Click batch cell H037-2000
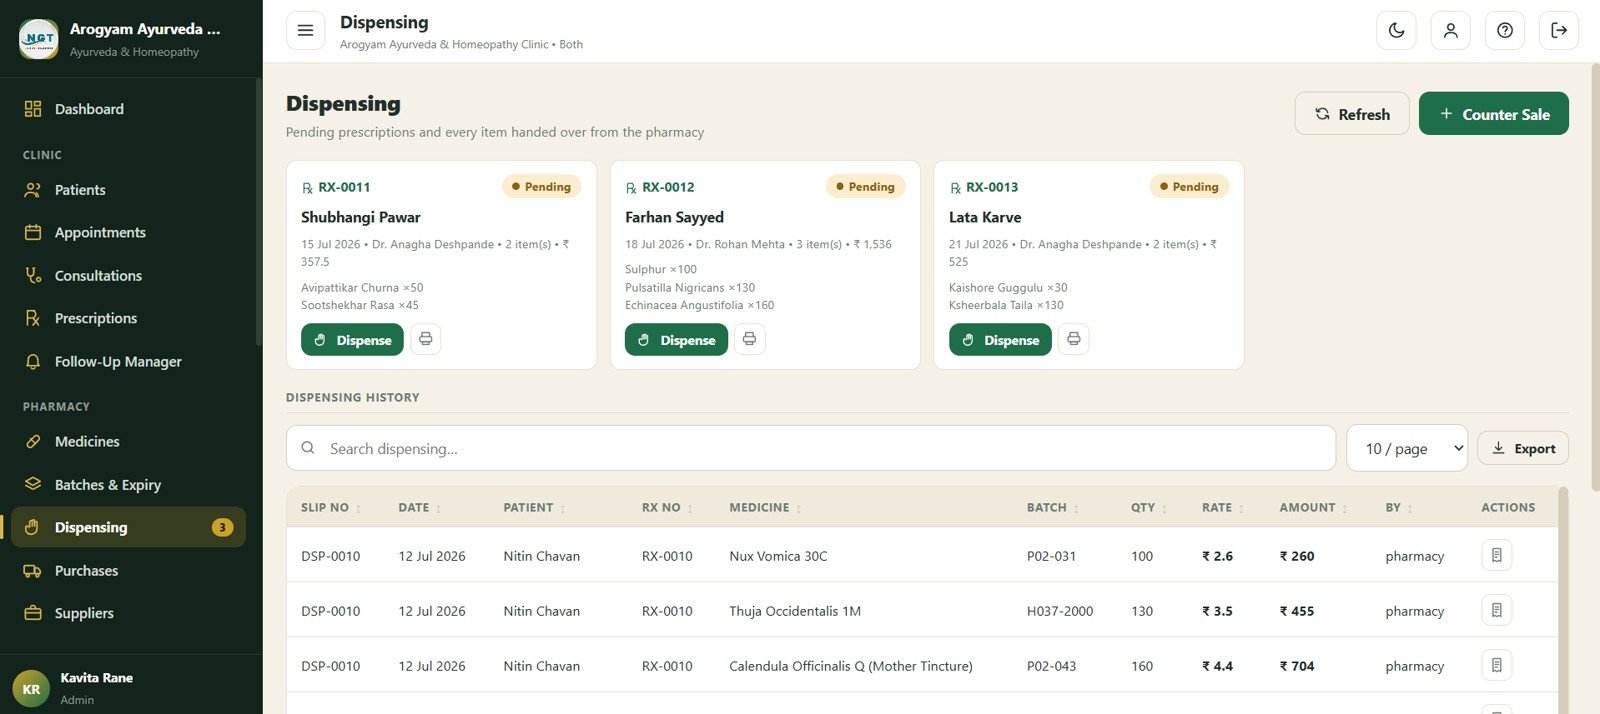Image resolution: width=1600 pixels, height=714 pixels. pyautogui.click(x=1060, y=611)
